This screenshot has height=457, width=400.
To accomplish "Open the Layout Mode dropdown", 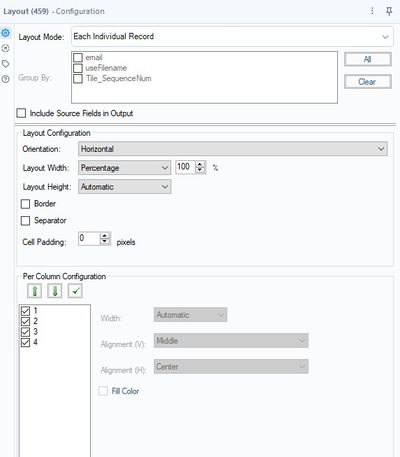I will [x=232, y=36].
